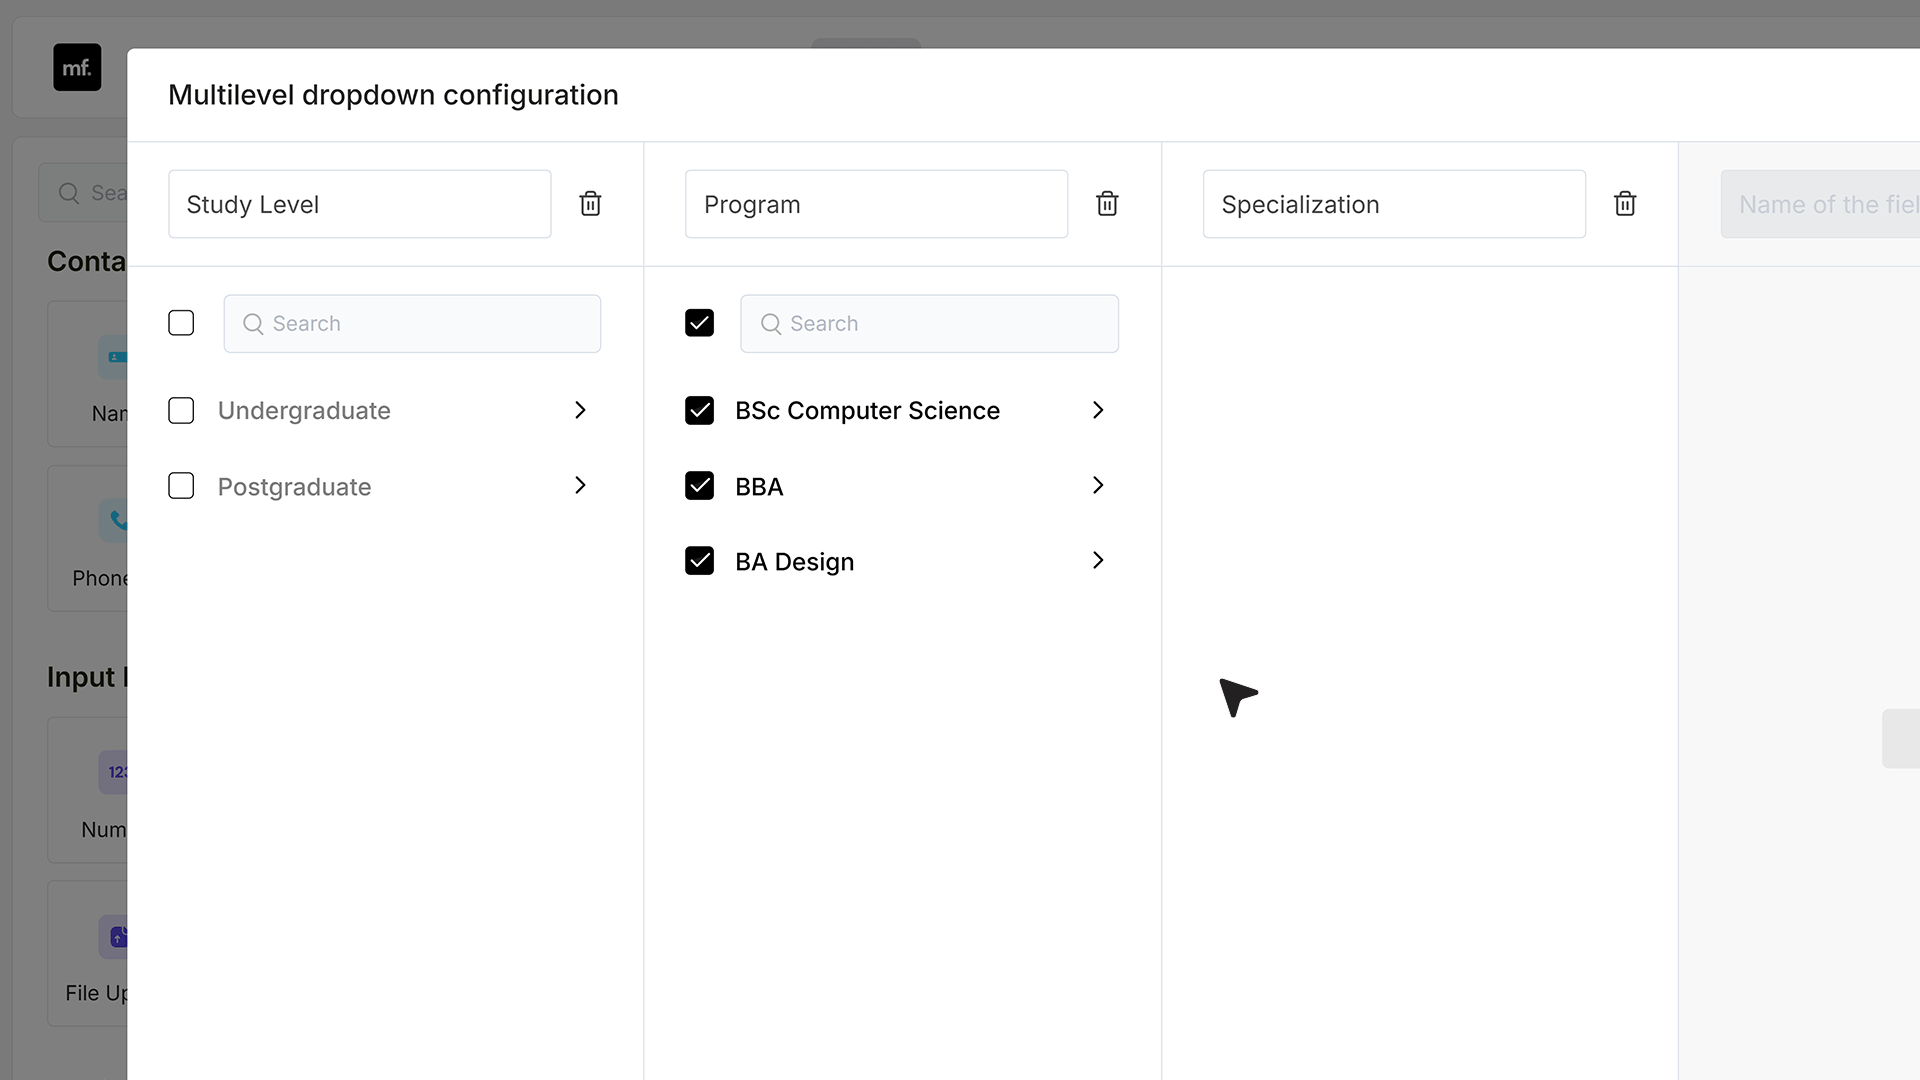Expand the BA Design chevron

[1098, 560]
